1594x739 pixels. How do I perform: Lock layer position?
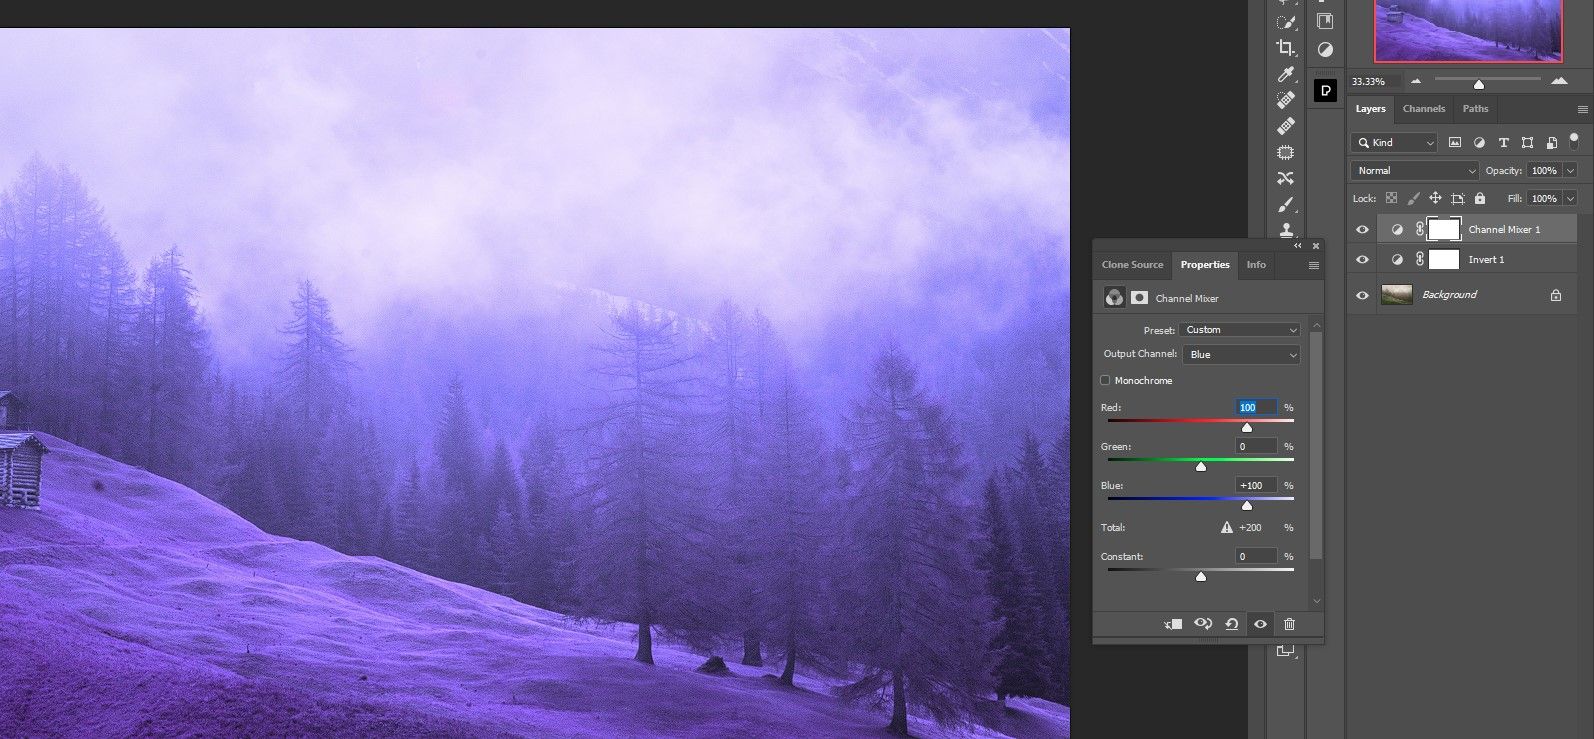pos(1435,198)
